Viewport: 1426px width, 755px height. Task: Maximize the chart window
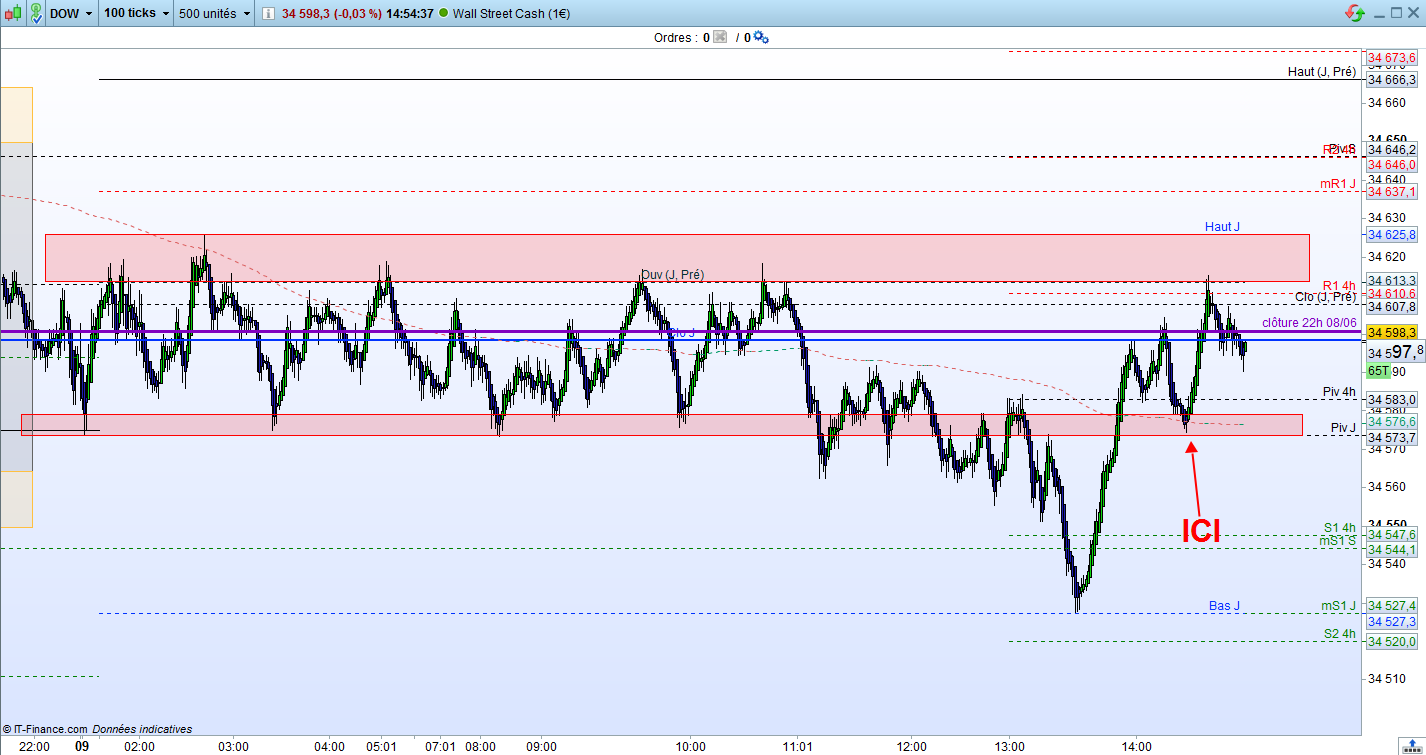click(x=1396, y=13)
